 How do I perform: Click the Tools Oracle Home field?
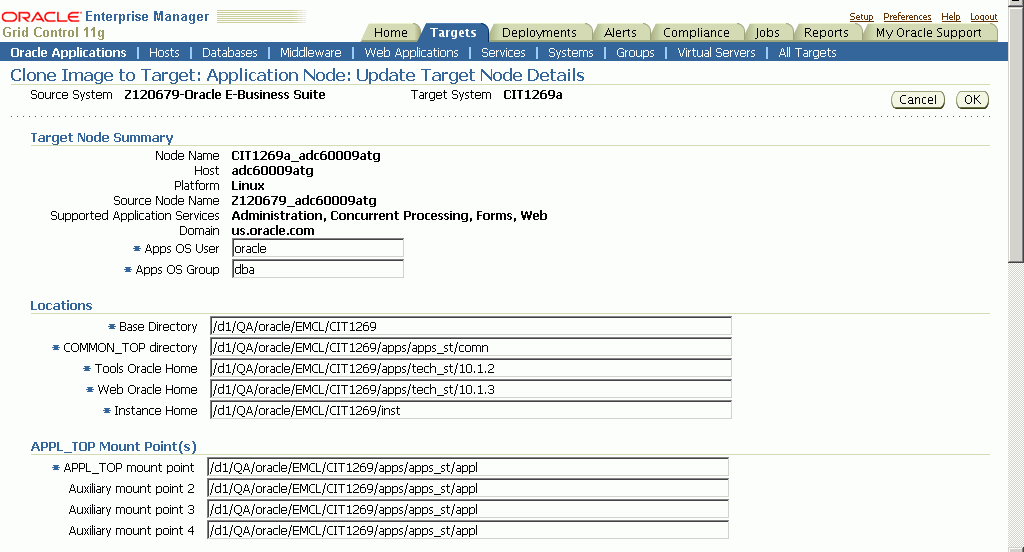click(x=471, y=368)
